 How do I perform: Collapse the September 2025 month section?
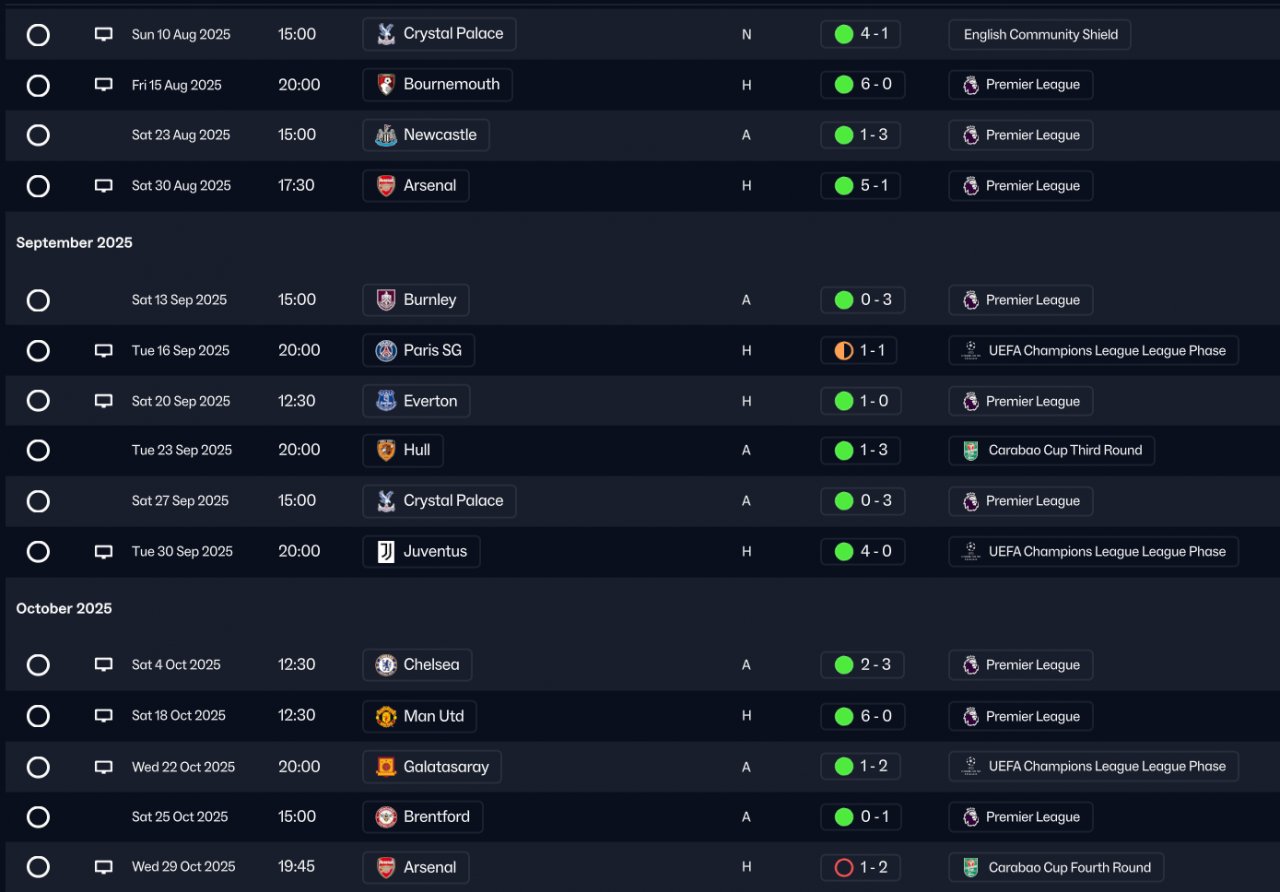pyautogui.click(x=74, y=243)
